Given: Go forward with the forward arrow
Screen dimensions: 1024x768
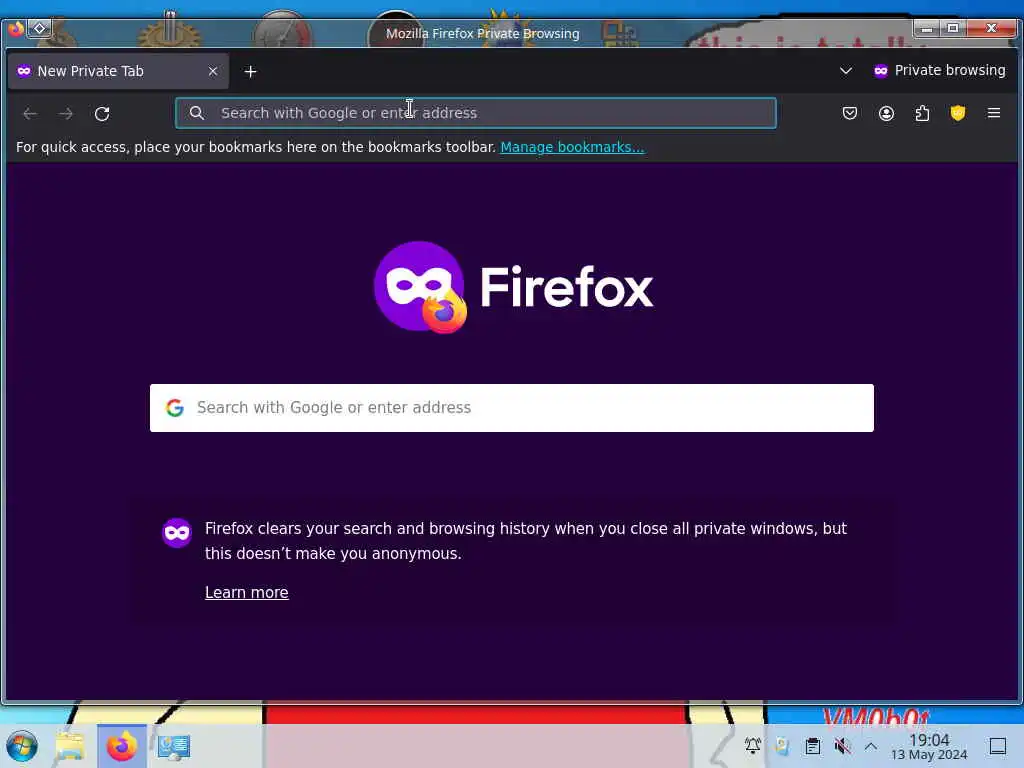Looking at the screenshot, I should click(66, 114).
